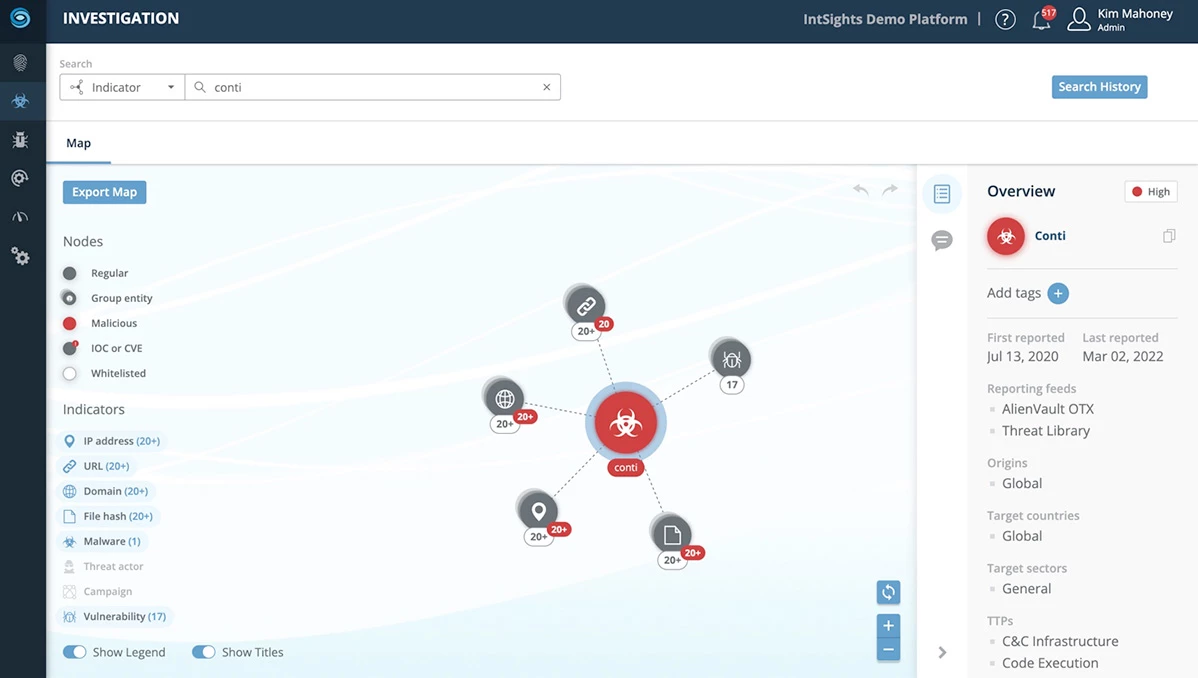Click the zoom in plus button
Viewport: 1198px width, 678px height.
point(887,625)
